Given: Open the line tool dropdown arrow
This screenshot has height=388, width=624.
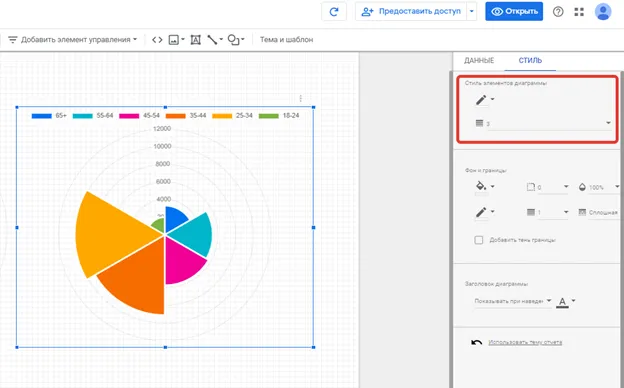Looking at the screenshot, I should [221, 39].
